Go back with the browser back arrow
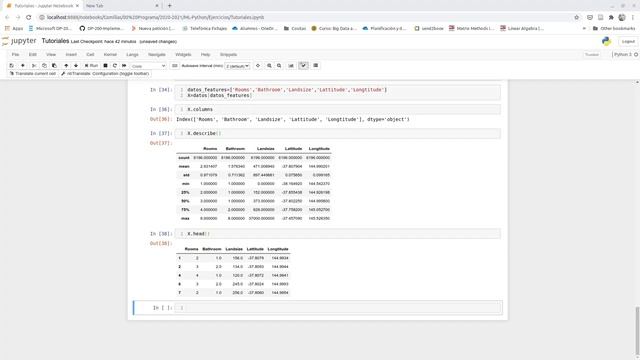 (7, 18)
